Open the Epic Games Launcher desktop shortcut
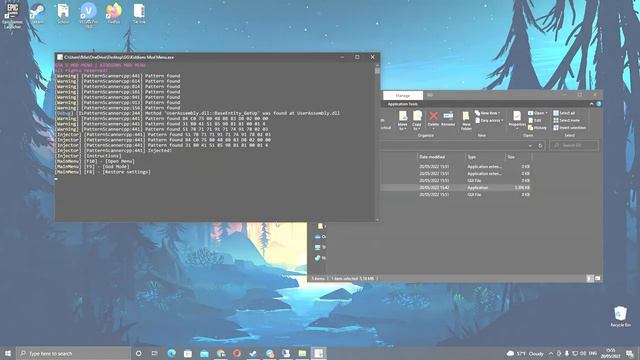 coord(12,16)
